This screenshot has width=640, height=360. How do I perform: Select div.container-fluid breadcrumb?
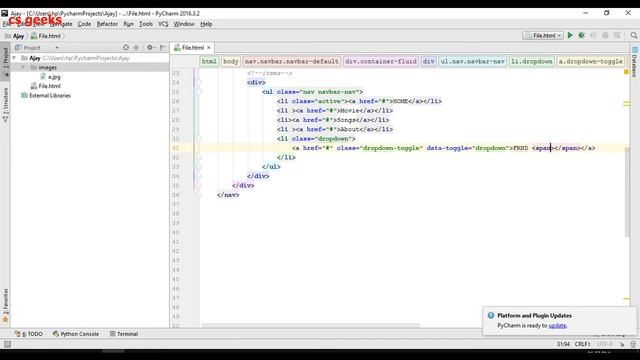[381, 61]
